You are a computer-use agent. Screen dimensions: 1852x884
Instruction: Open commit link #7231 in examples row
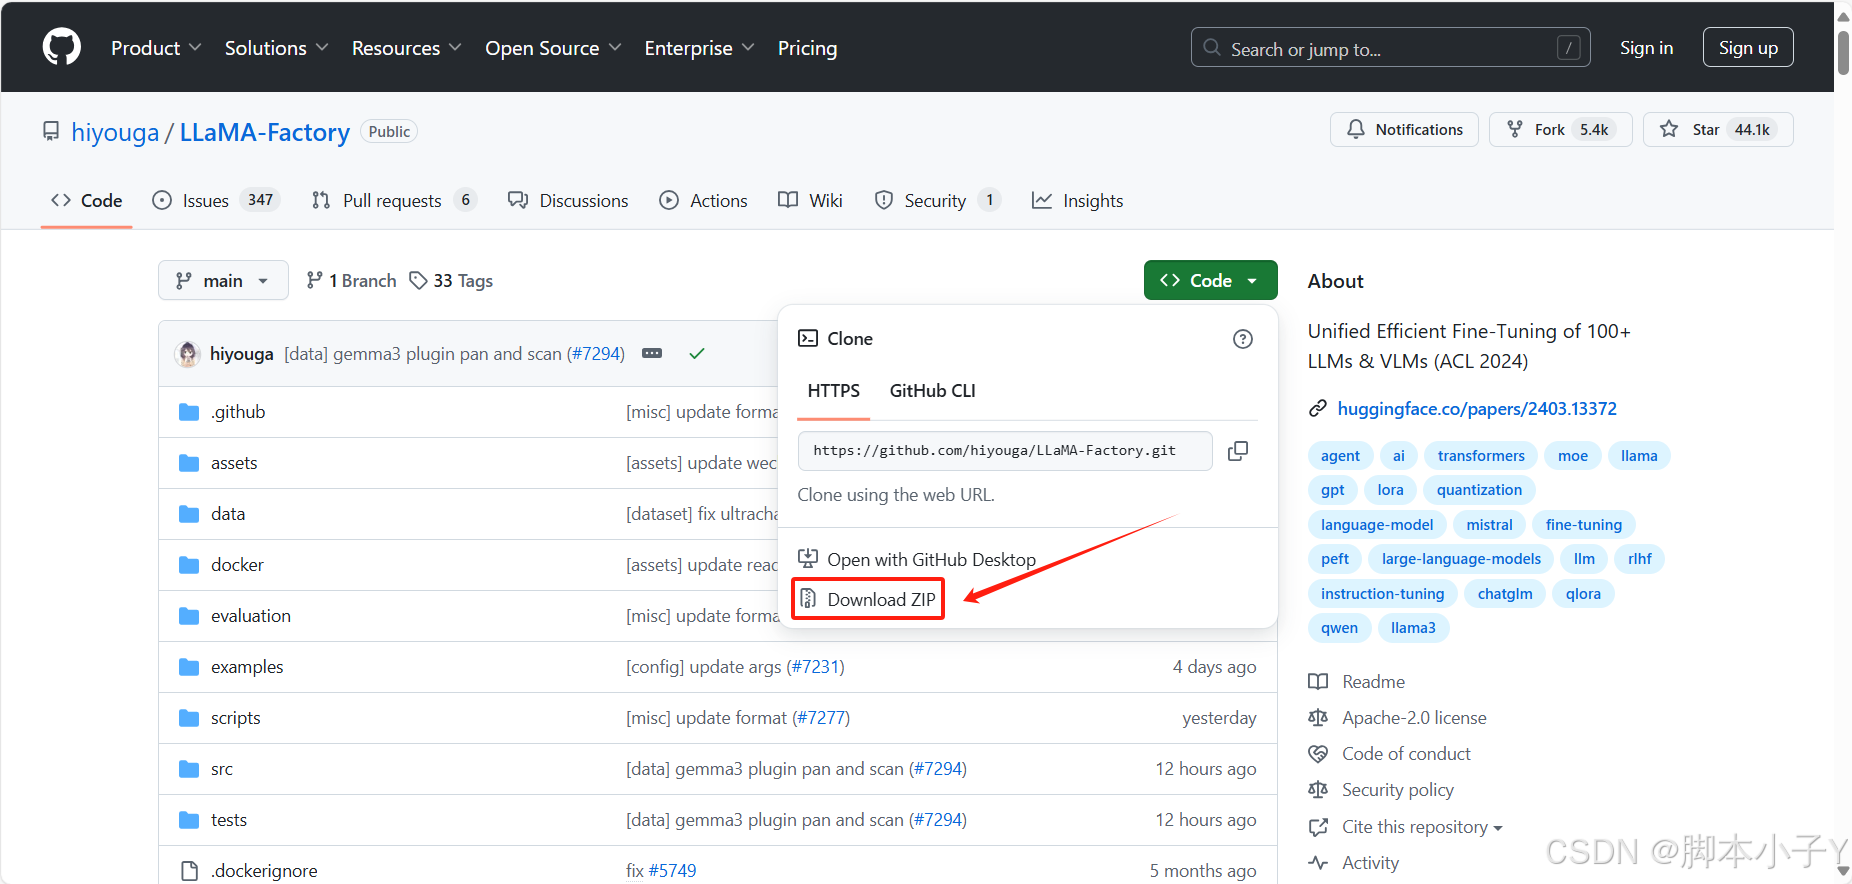(815, 667)
